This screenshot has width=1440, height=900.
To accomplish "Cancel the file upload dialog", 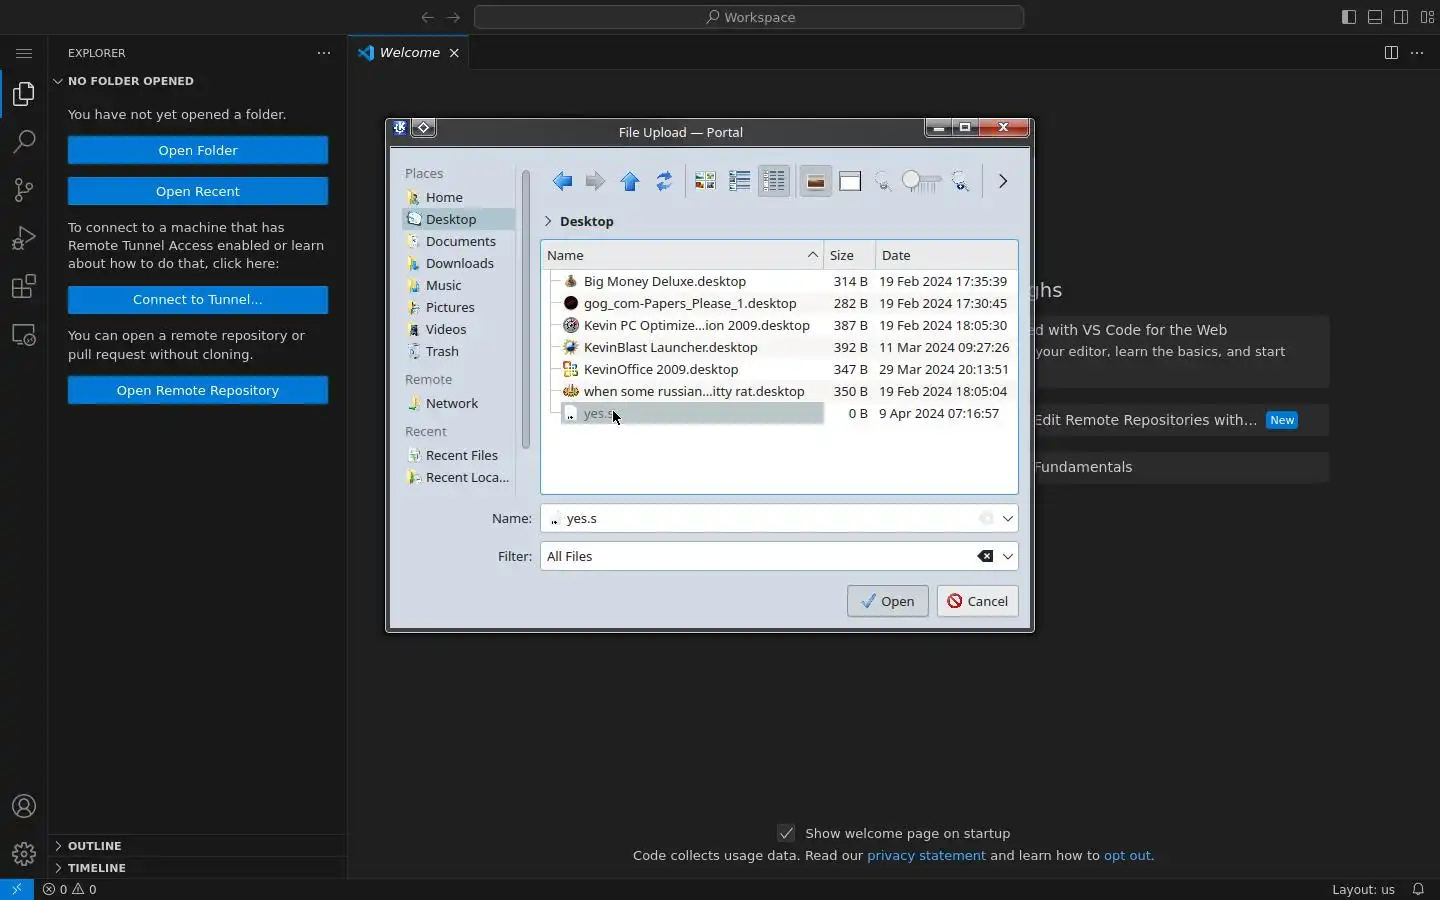I will [x=978, y=601].
